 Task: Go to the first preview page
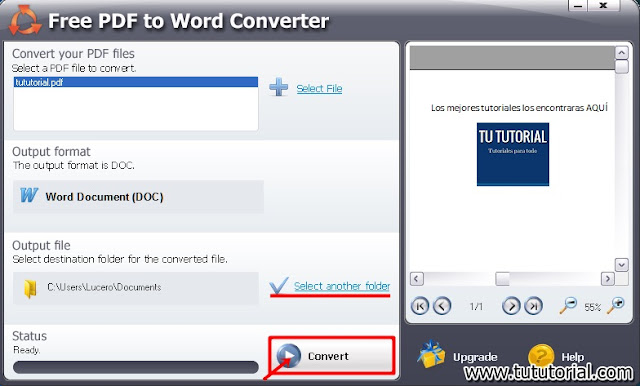click(420, 306)
